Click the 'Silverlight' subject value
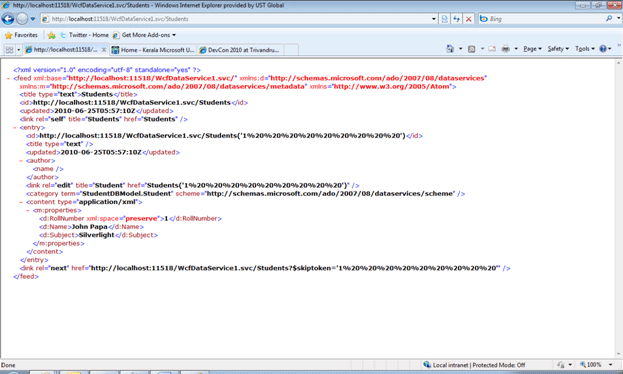 [97, 235]
